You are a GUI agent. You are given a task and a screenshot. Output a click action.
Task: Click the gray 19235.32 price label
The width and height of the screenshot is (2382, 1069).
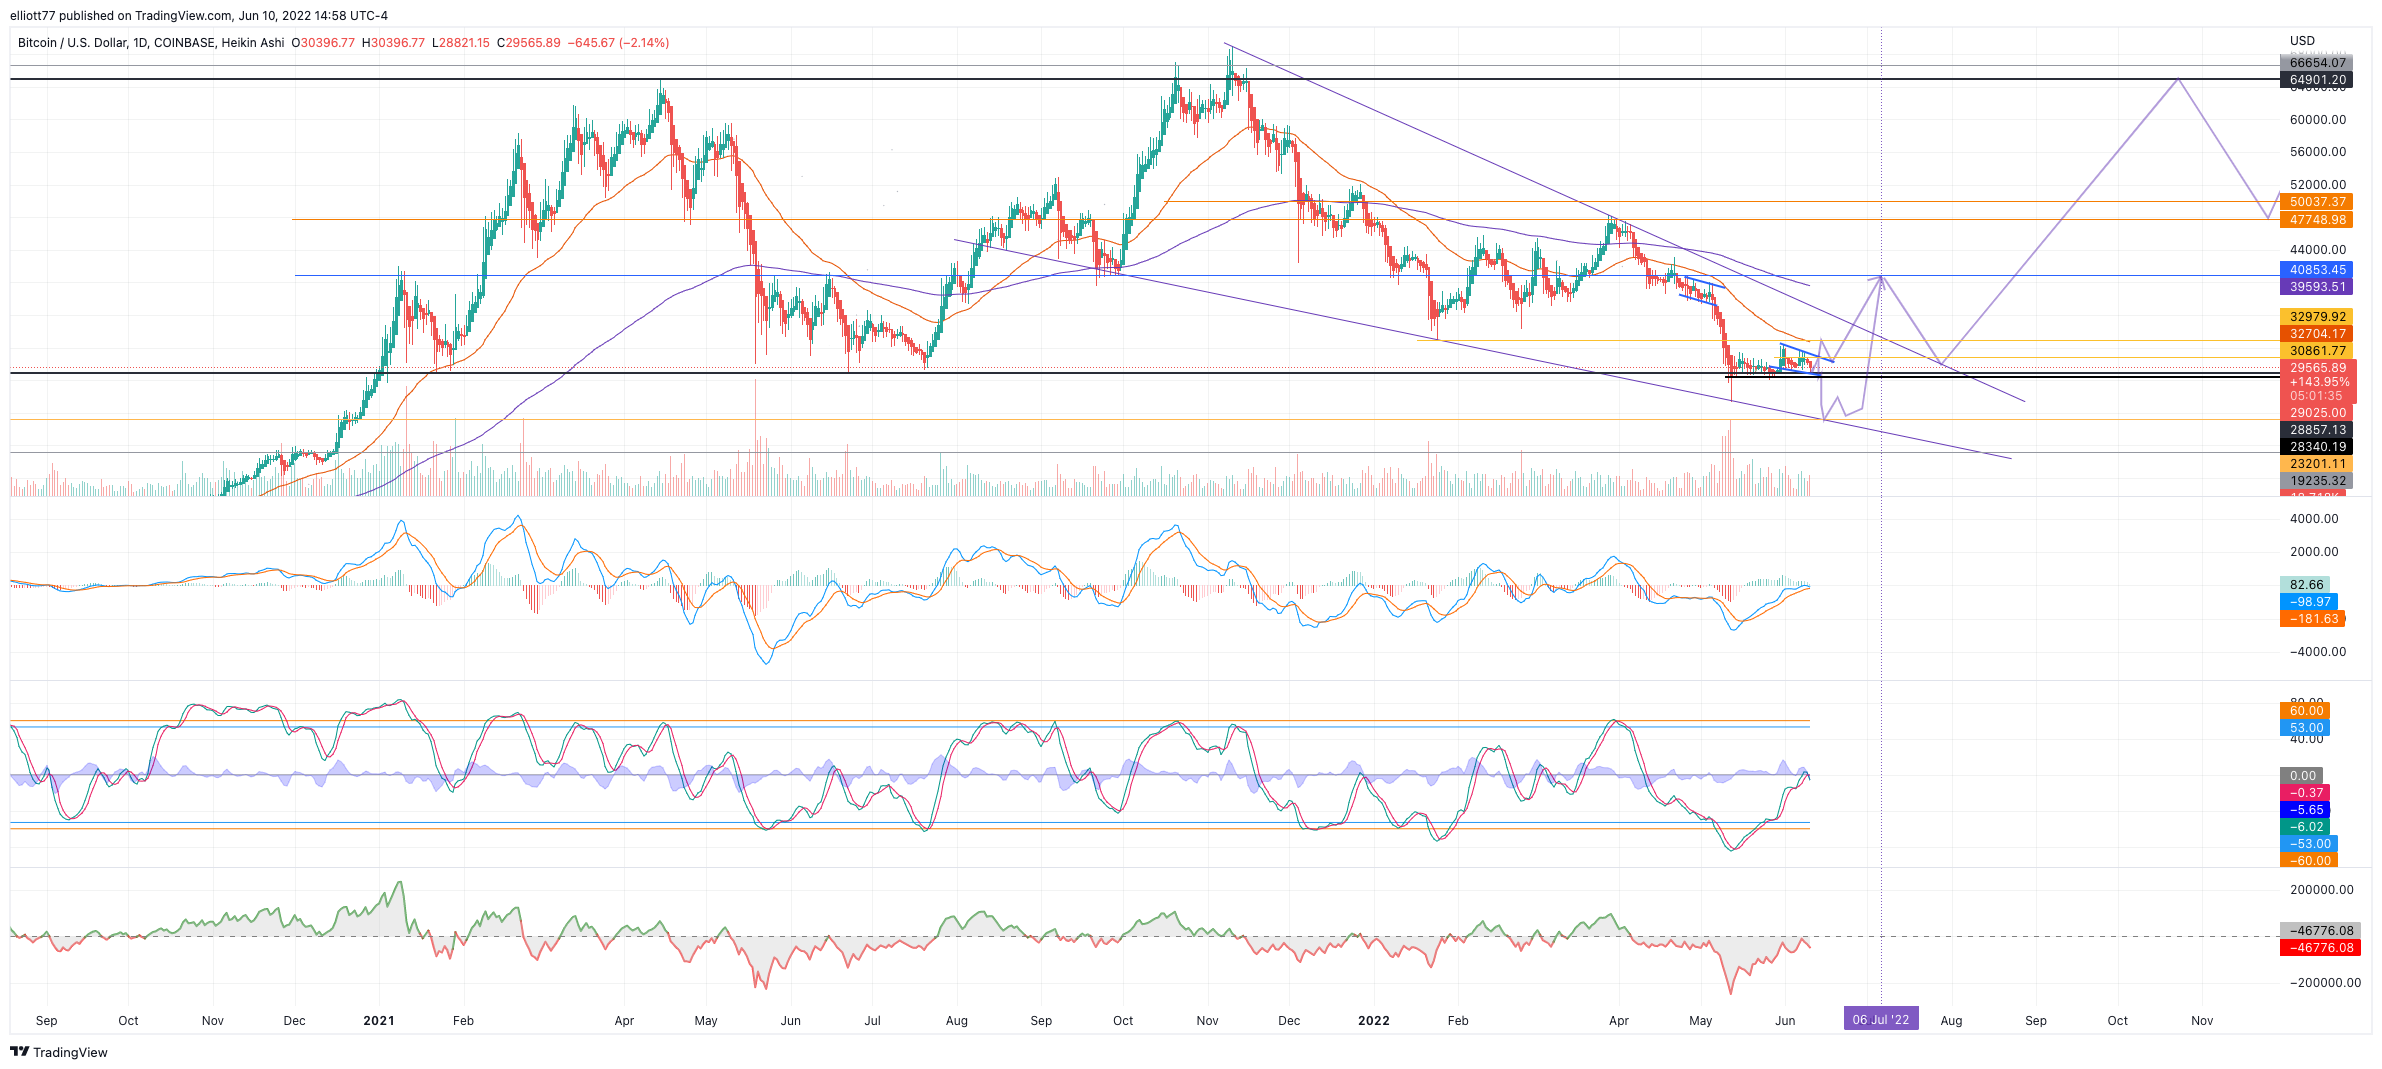2316,481
